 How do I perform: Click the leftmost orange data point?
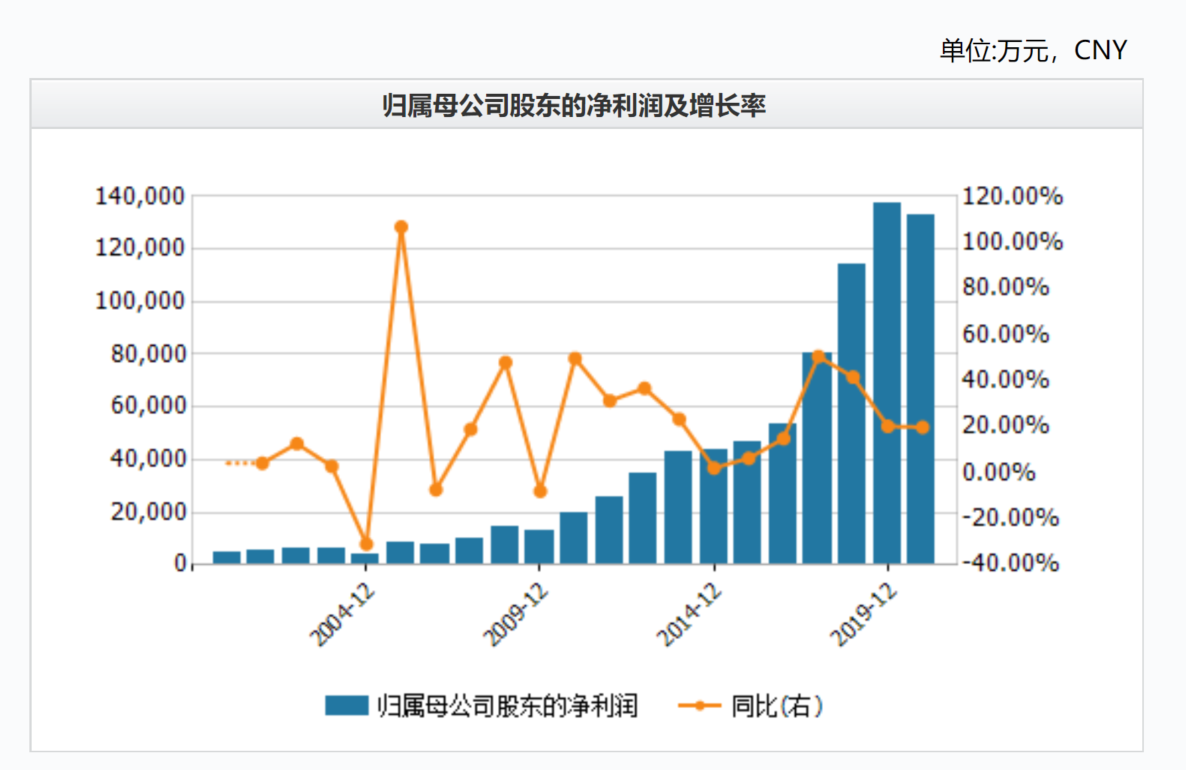[262, 463]
